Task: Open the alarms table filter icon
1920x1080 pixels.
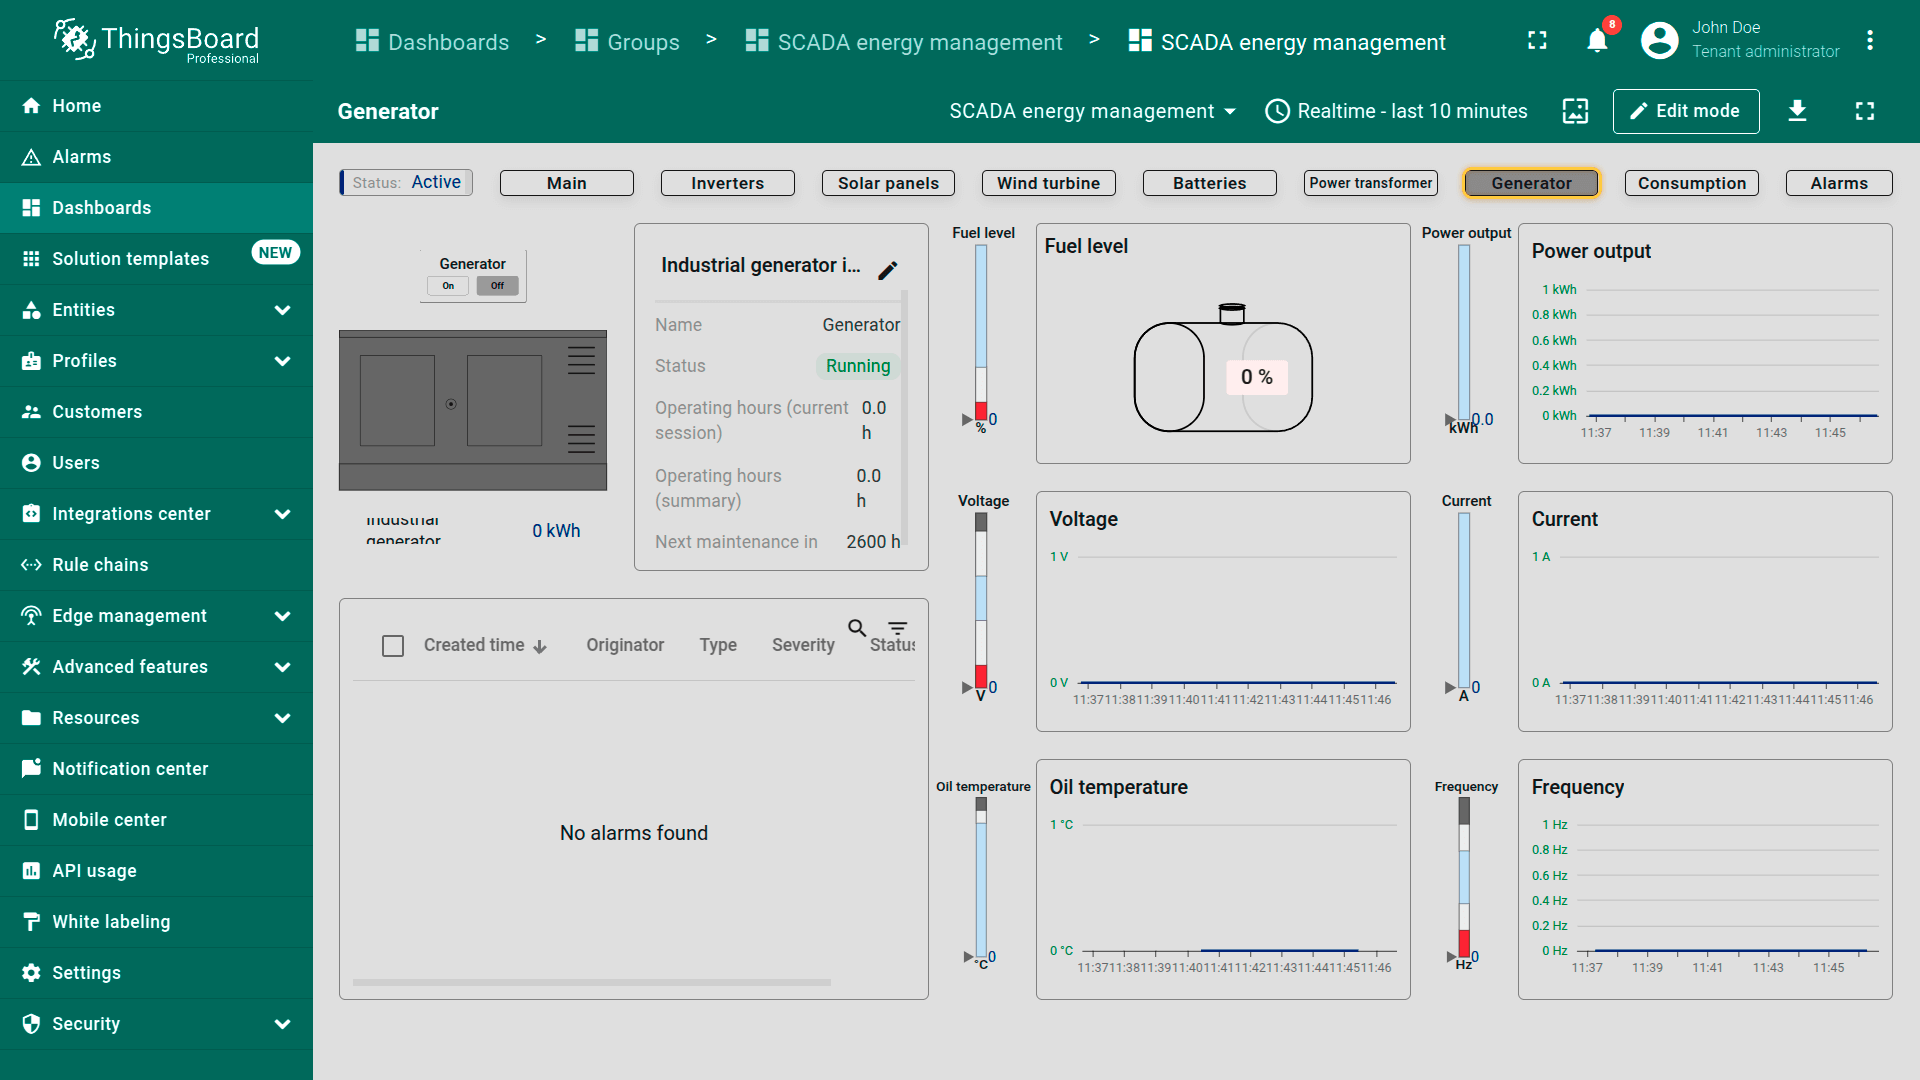Action: tap(898, 628)
